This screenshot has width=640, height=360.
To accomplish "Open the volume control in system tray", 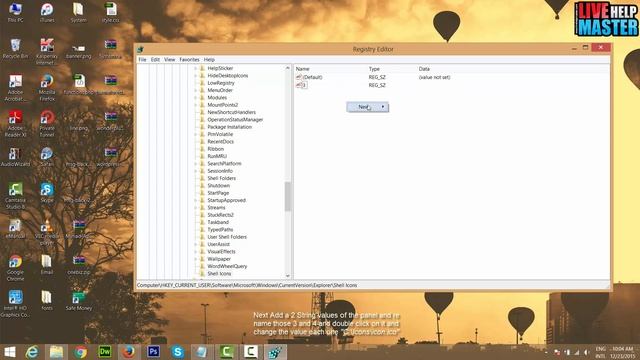I will [587, 352].
